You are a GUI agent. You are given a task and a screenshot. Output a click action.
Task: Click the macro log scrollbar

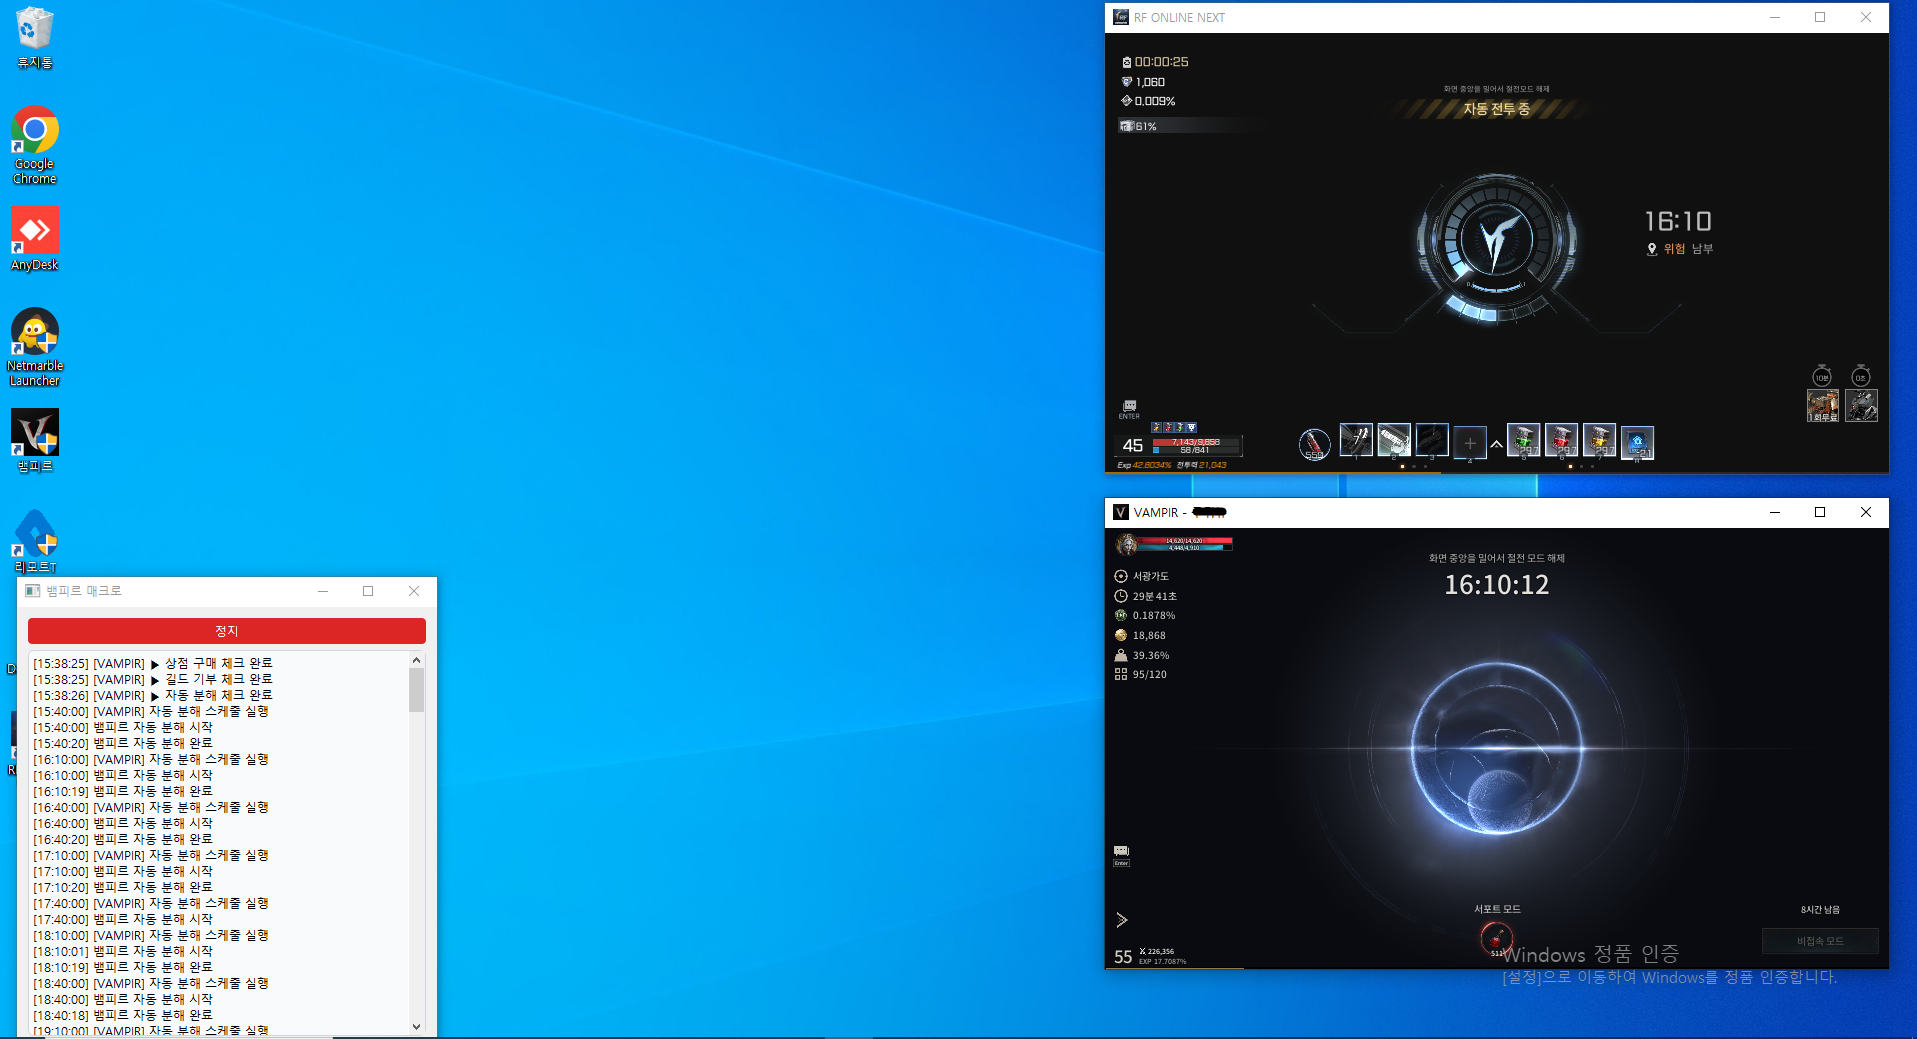[416, 690]
